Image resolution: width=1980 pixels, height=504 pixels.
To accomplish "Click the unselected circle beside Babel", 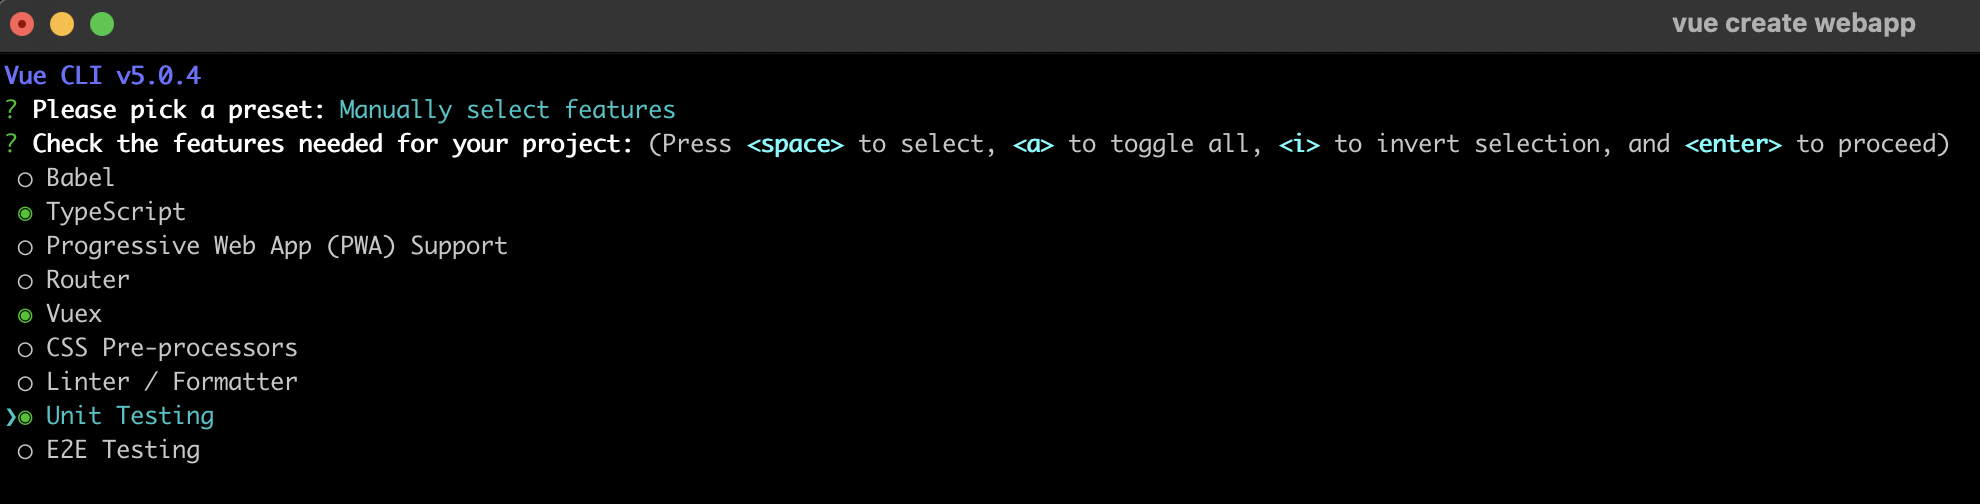I will 25,180.
